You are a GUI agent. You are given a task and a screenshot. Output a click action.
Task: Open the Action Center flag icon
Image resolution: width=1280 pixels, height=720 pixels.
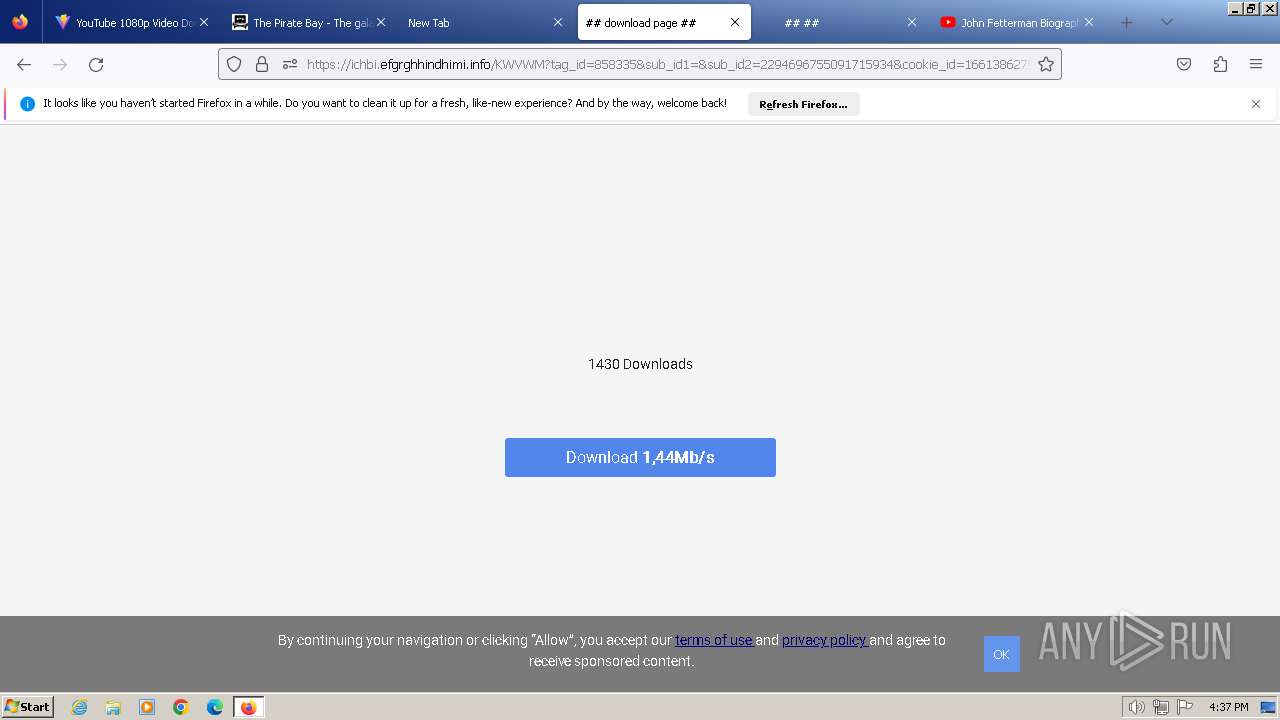pos(1185,707)
